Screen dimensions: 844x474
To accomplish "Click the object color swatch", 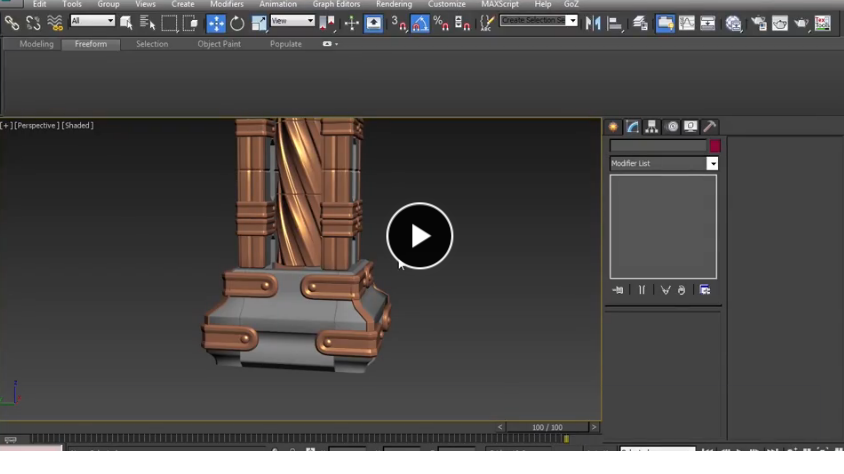I will 715,146.
